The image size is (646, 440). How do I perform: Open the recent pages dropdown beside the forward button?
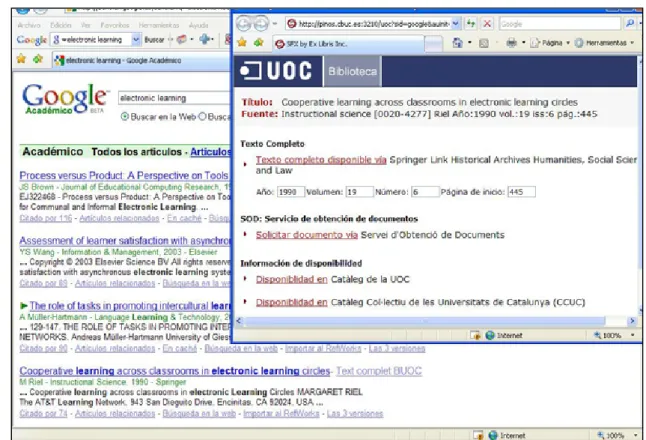tap(275, 24)
